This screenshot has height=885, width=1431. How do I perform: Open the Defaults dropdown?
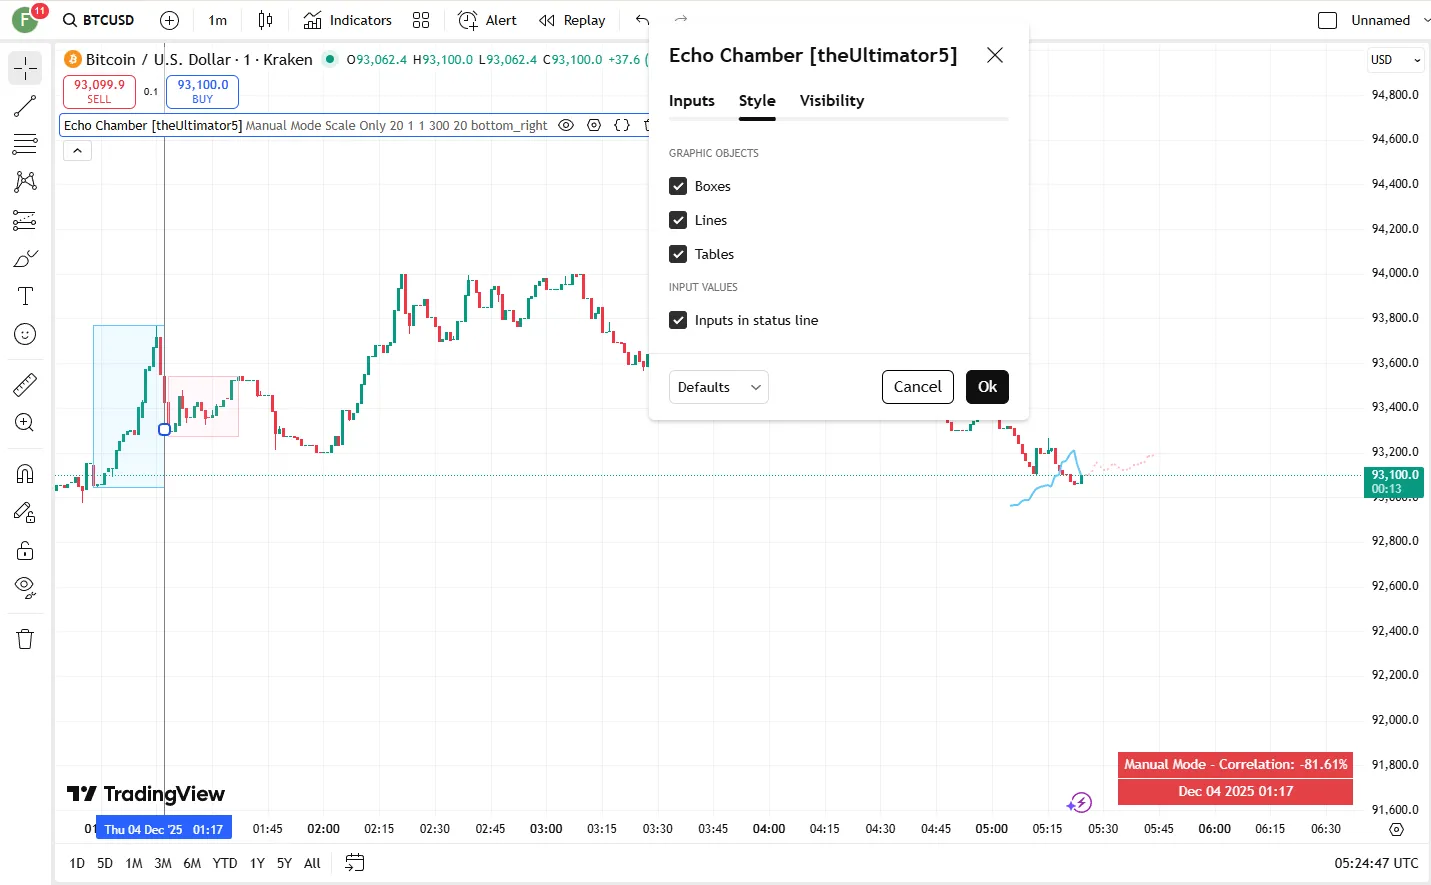(718, 387)
